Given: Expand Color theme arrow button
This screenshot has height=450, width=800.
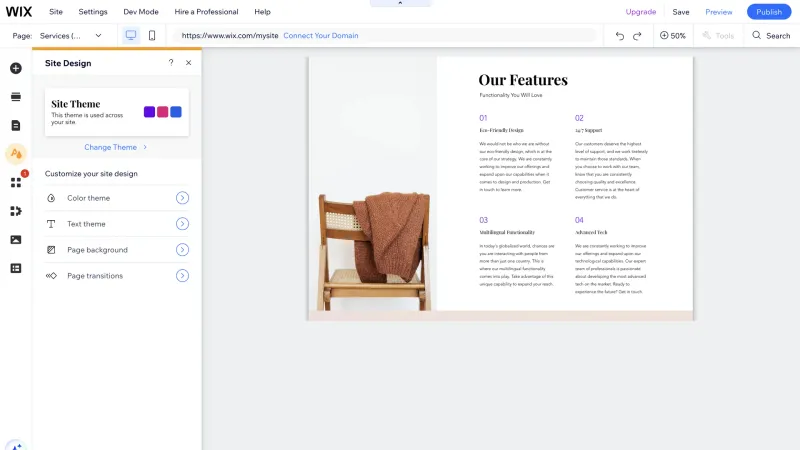Looking at the screenshot, I should coord(182,198).
